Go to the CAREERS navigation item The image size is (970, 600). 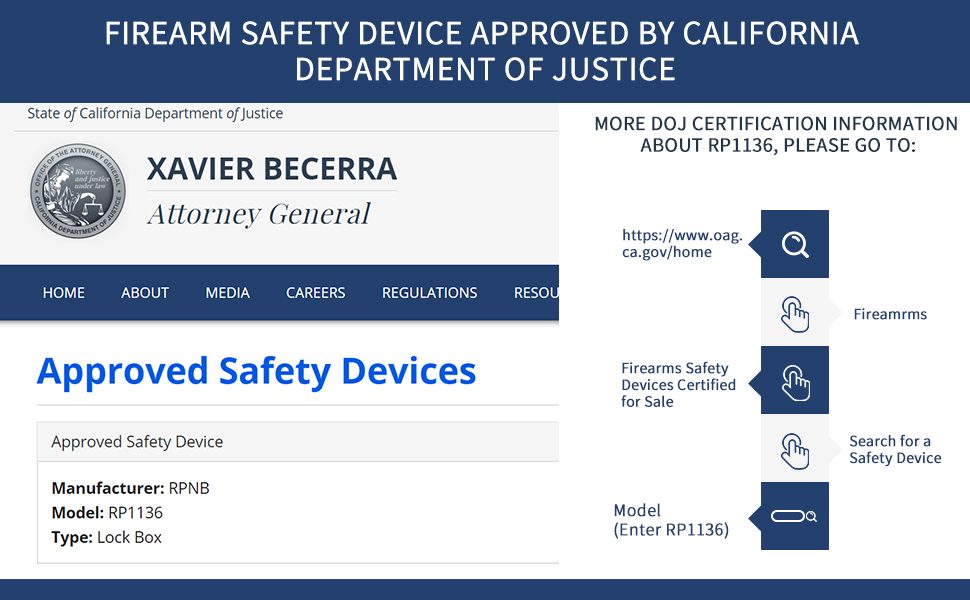[x=316, y=293]
